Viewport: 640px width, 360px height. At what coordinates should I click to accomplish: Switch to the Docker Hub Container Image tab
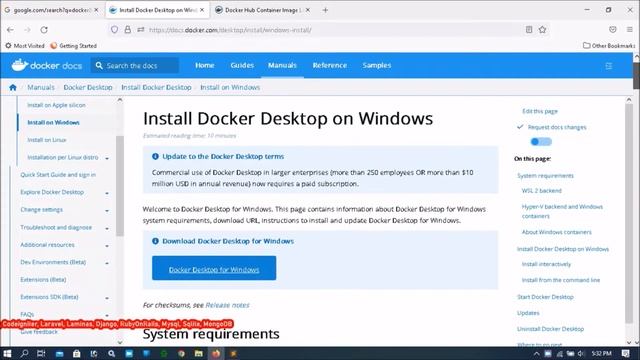(x=262, y=10)
